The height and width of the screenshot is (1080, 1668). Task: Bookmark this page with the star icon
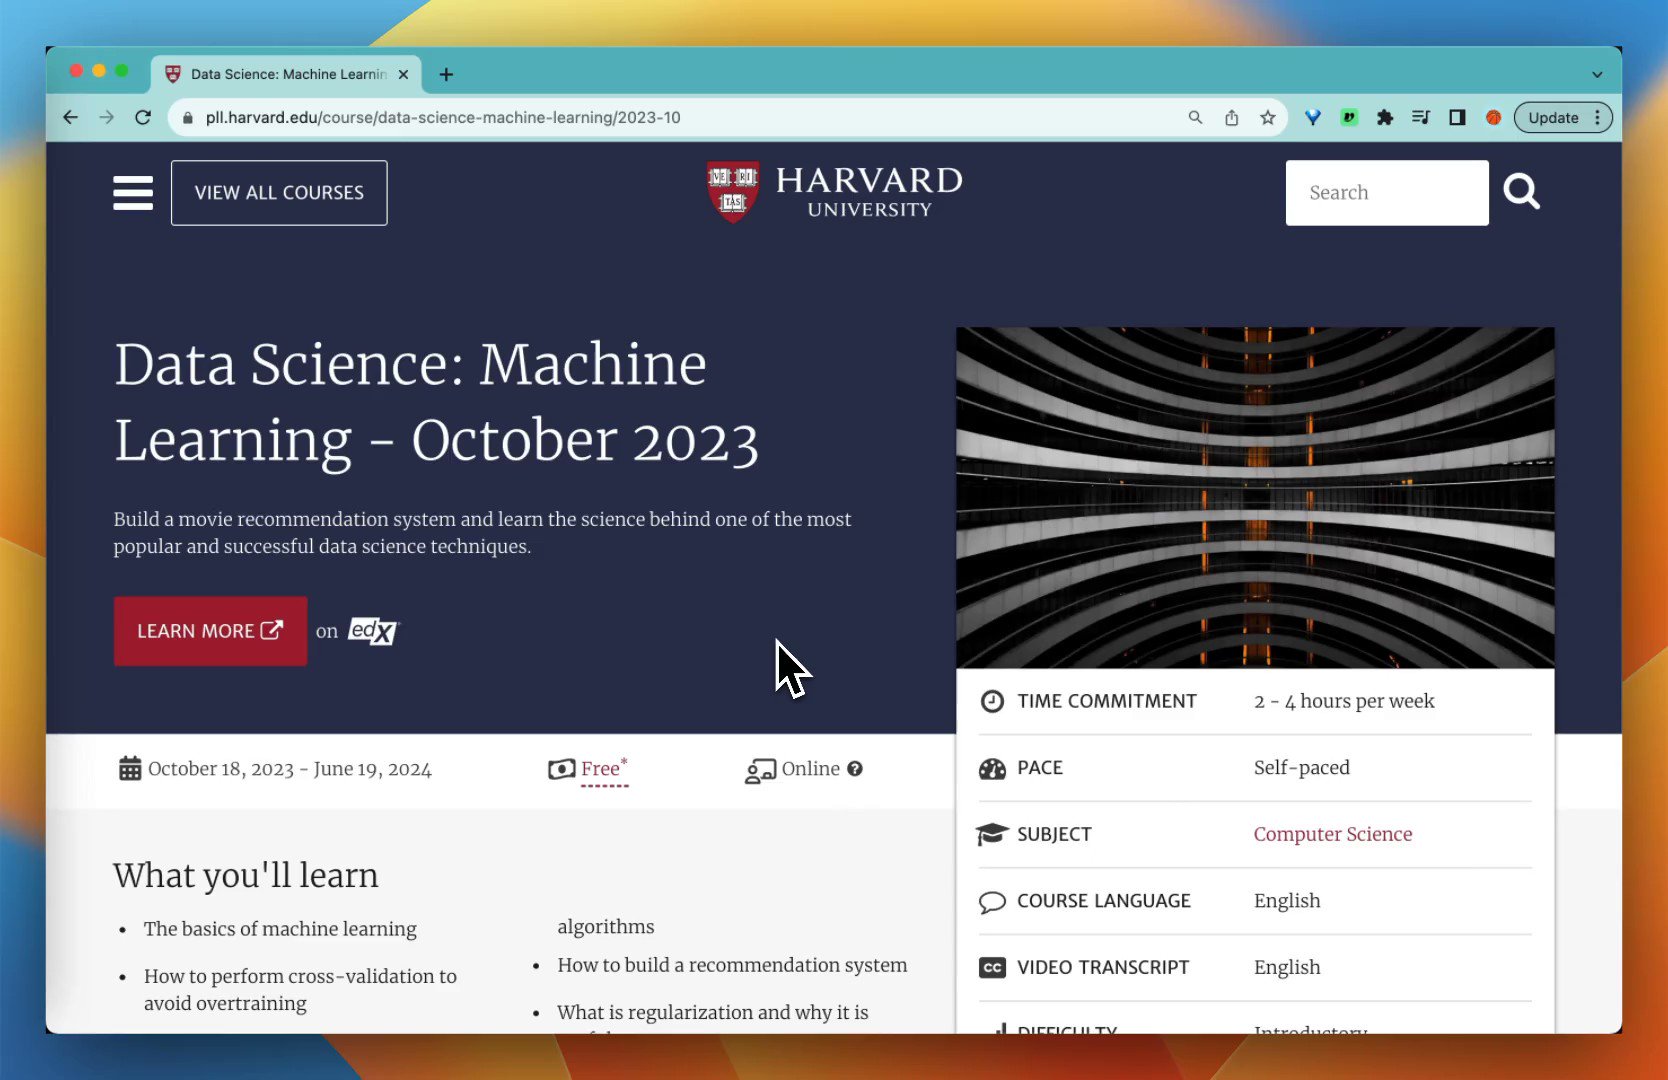pyautogui.click(x=1267, y=117)
